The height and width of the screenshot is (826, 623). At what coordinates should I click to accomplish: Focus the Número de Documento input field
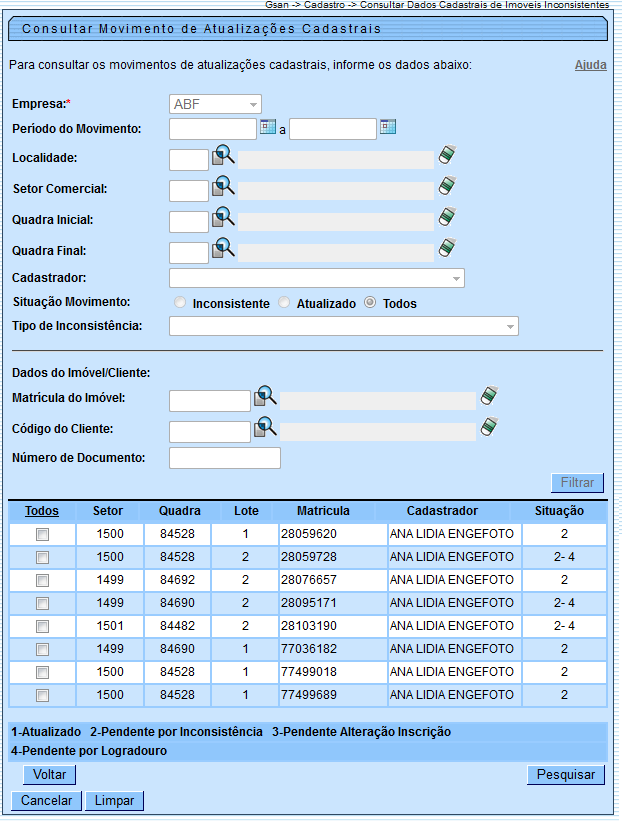[225, 458]
